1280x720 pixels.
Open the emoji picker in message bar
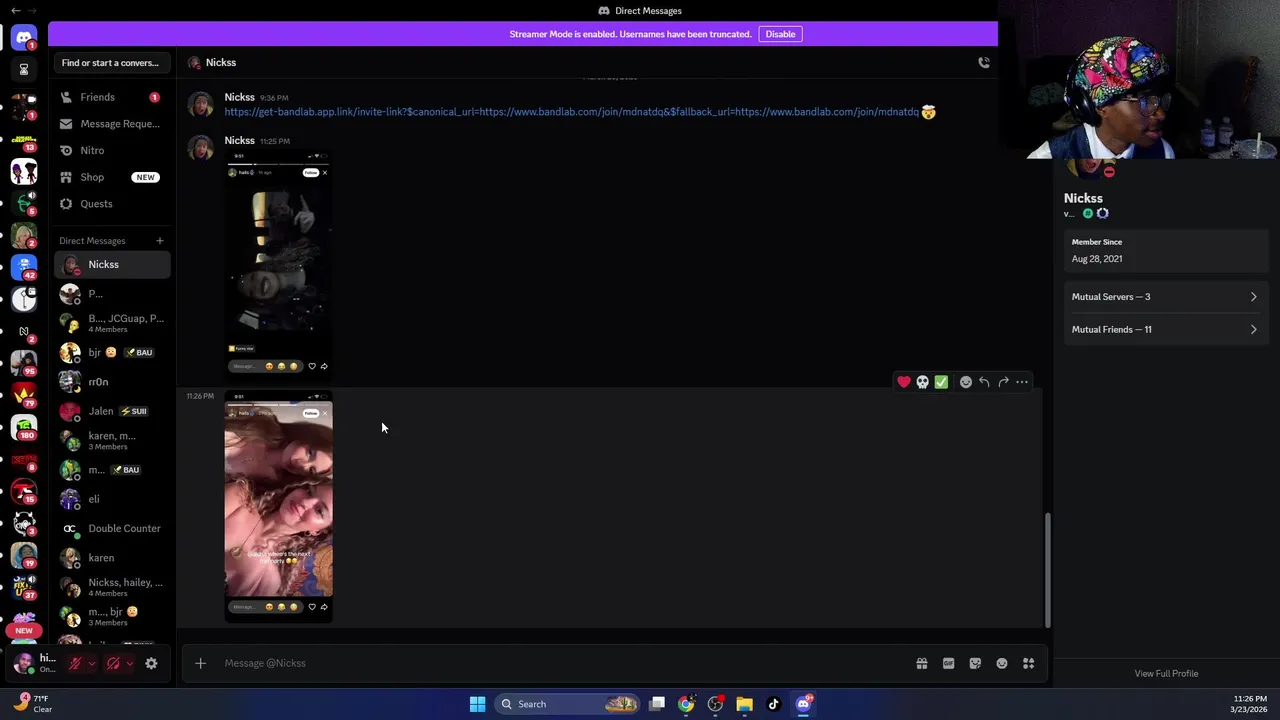coord(1002,663)
